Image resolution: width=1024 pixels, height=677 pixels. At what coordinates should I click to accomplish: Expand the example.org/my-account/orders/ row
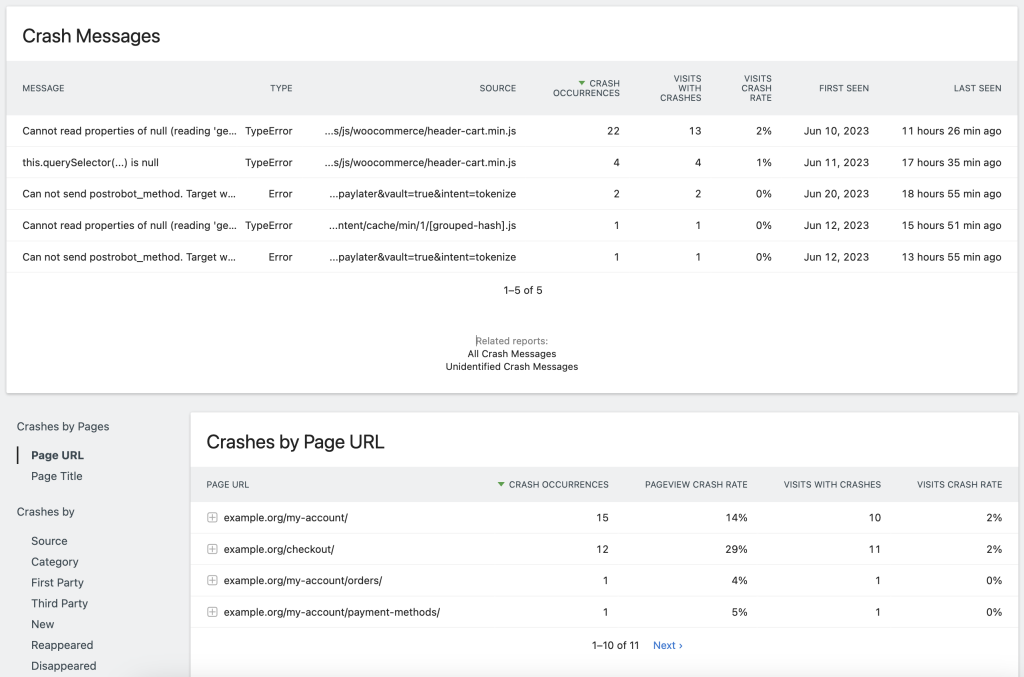click(212, 580)
